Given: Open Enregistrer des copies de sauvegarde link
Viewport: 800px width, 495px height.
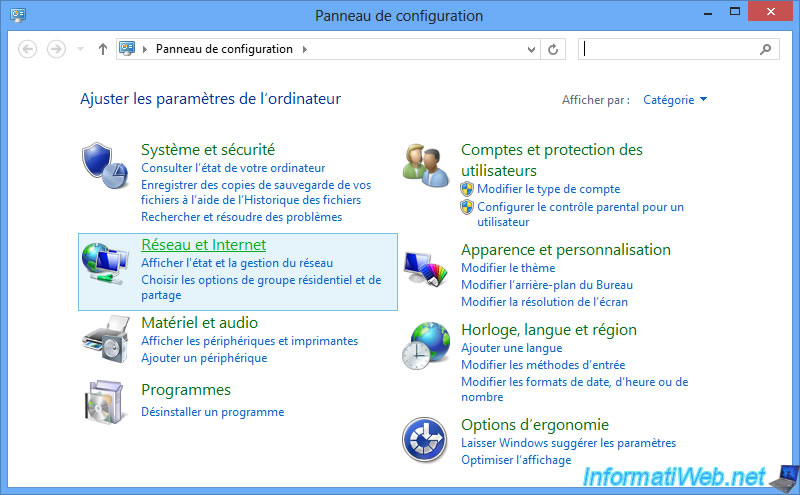Looking at the screenshot, I should [x=256, y=192].
